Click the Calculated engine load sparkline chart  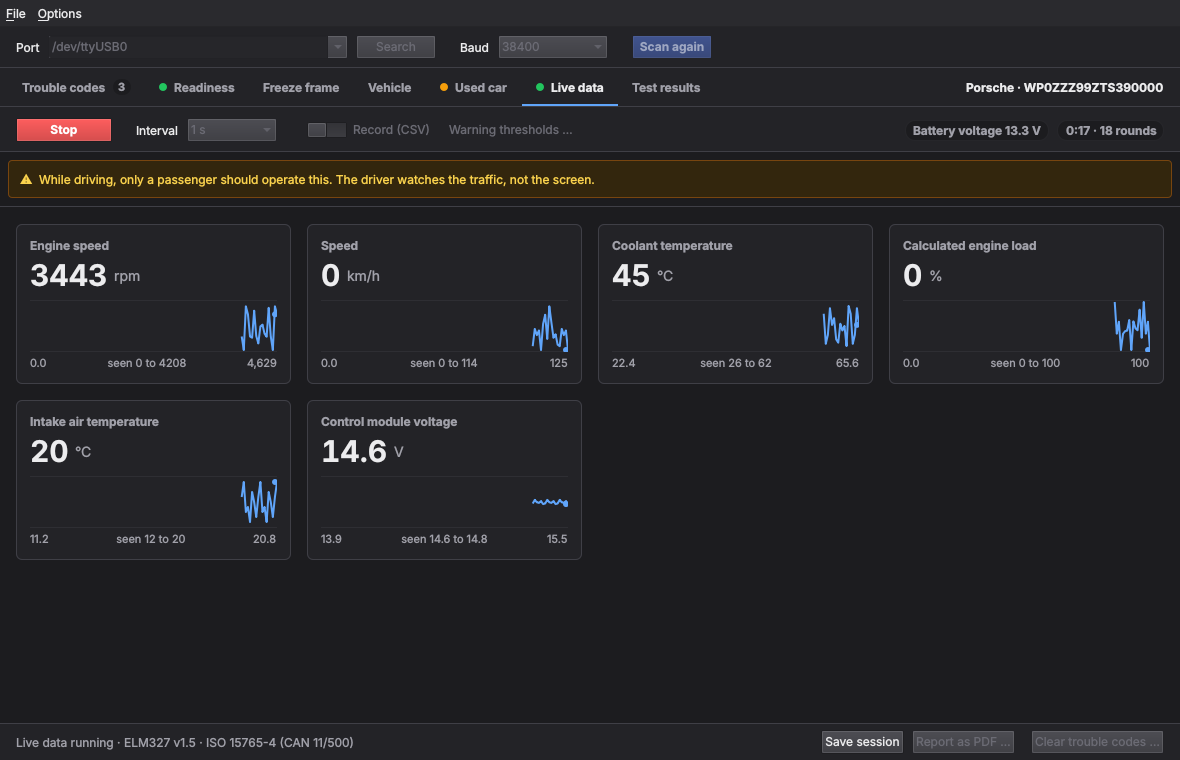point(1026,327)
